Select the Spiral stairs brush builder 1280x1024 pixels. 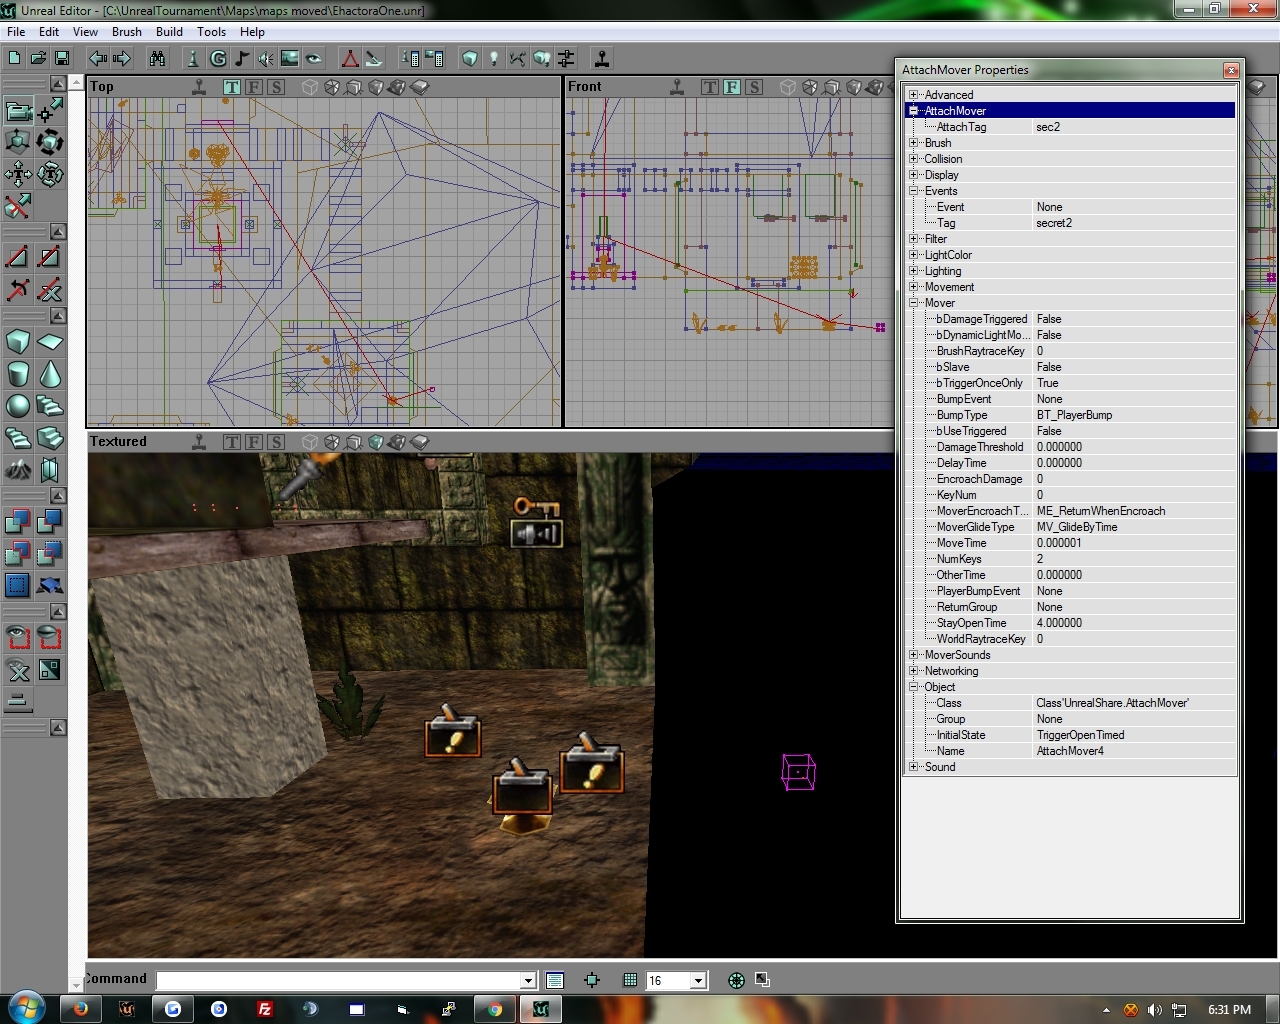[18, 438]
